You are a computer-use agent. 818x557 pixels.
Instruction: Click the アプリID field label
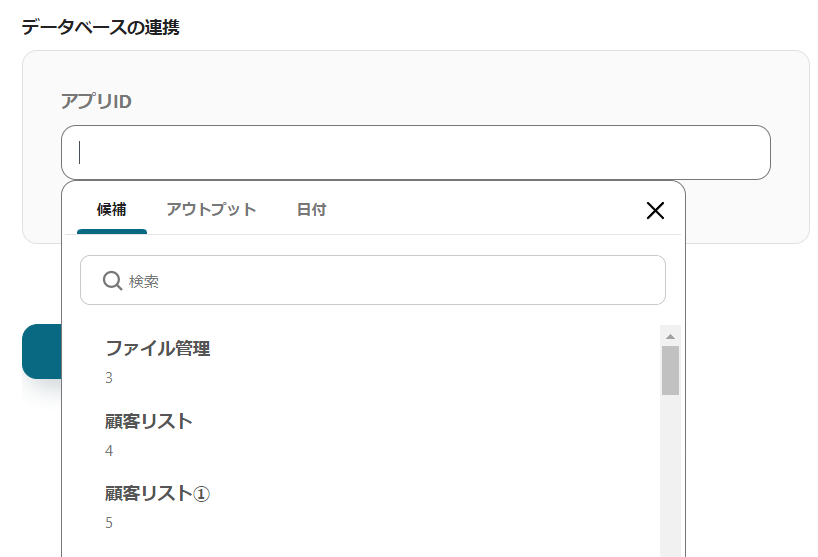pyautogui.click(x=96, y=101)
